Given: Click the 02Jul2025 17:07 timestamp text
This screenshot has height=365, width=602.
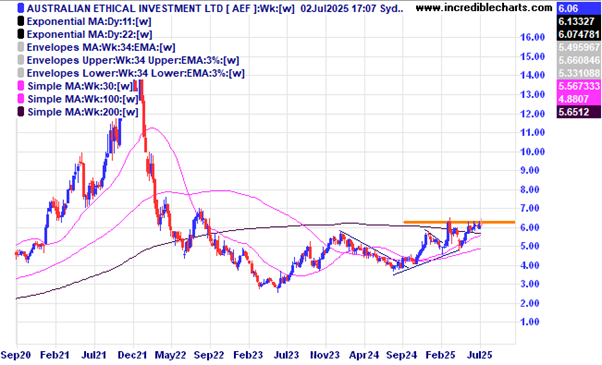Looking at the screenshot, I should (338, 8).
